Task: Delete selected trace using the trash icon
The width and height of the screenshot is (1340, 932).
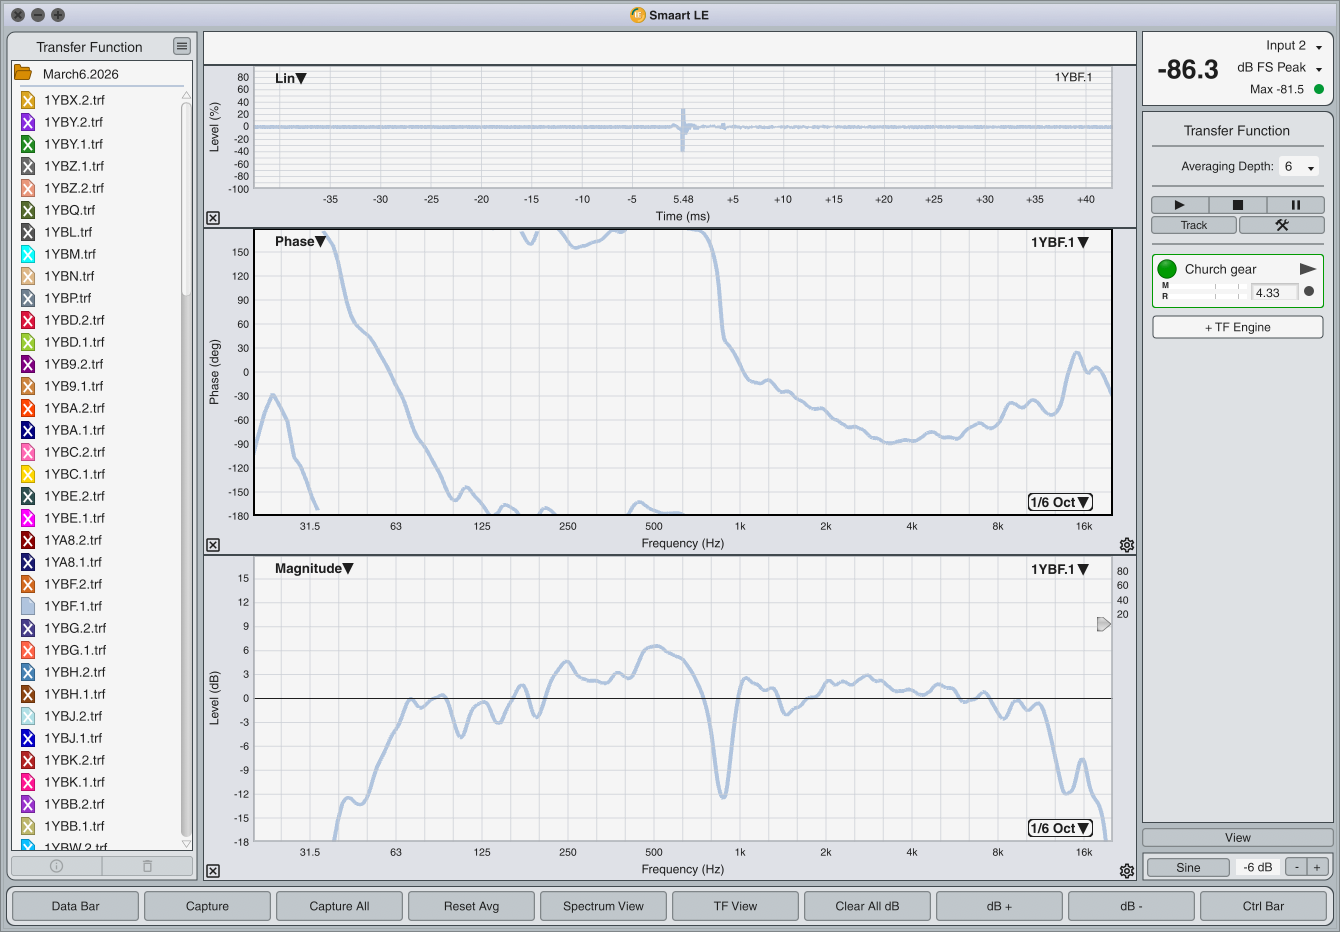Action: pyautogui.click(x=147, y=866)
